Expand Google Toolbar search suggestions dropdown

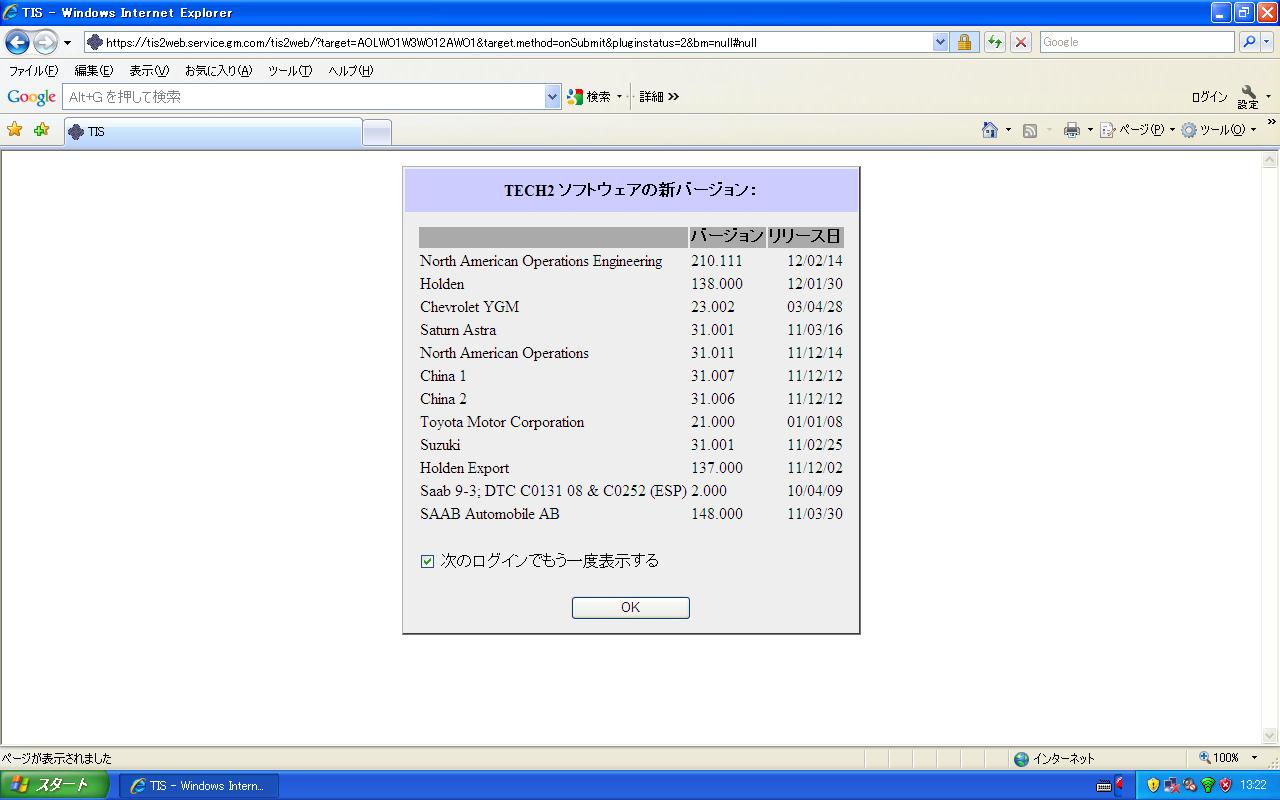553,97
